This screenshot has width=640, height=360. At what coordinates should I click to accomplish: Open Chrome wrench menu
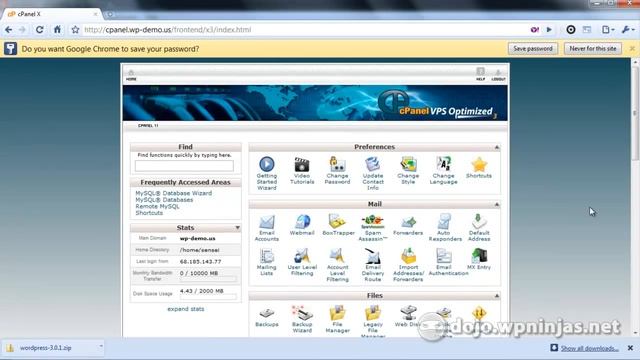tap(627, 29)
